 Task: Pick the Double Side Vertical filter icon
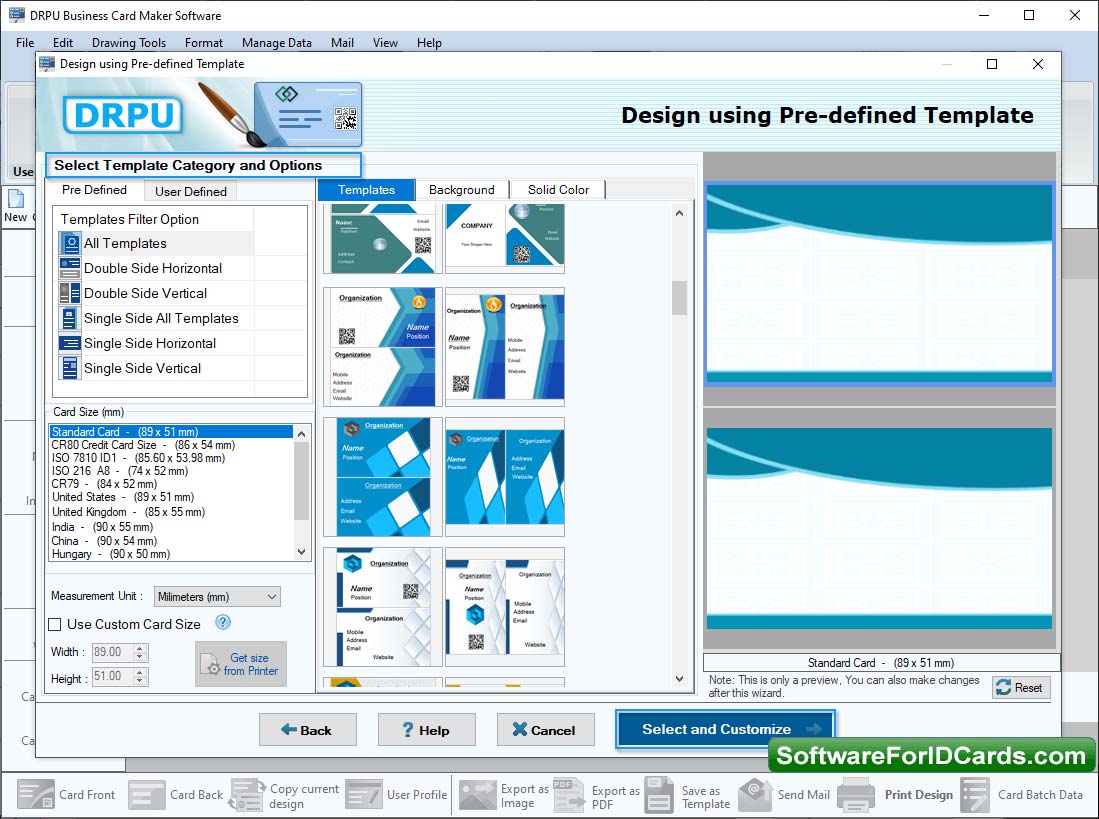click(x=69, y=293)
